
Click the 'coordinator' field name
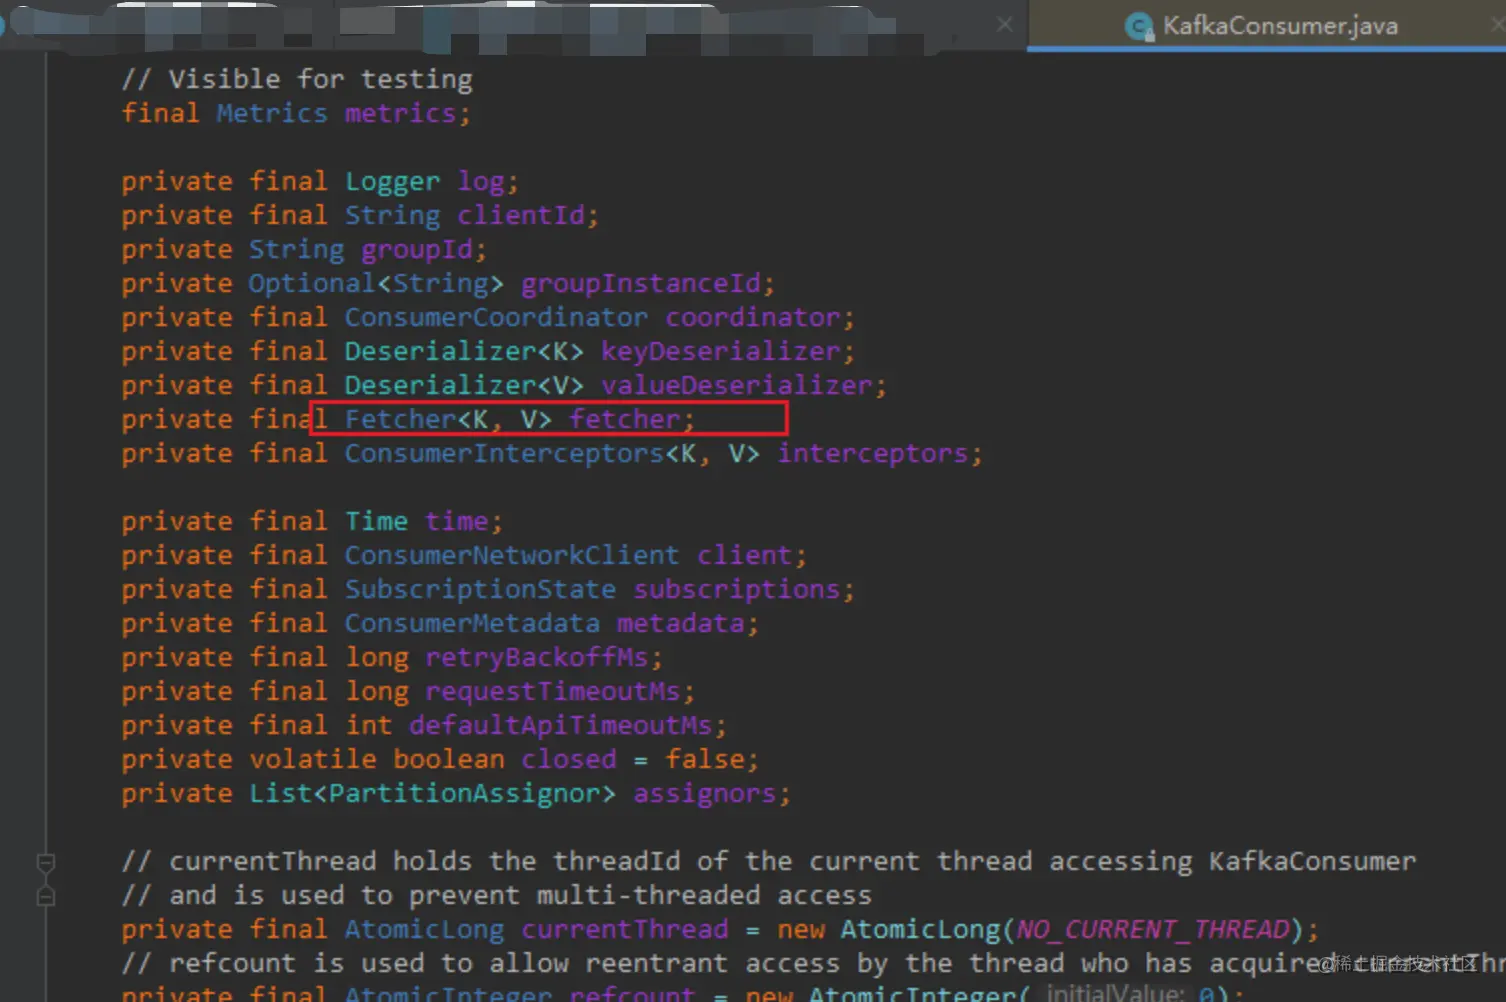point(753,317)
